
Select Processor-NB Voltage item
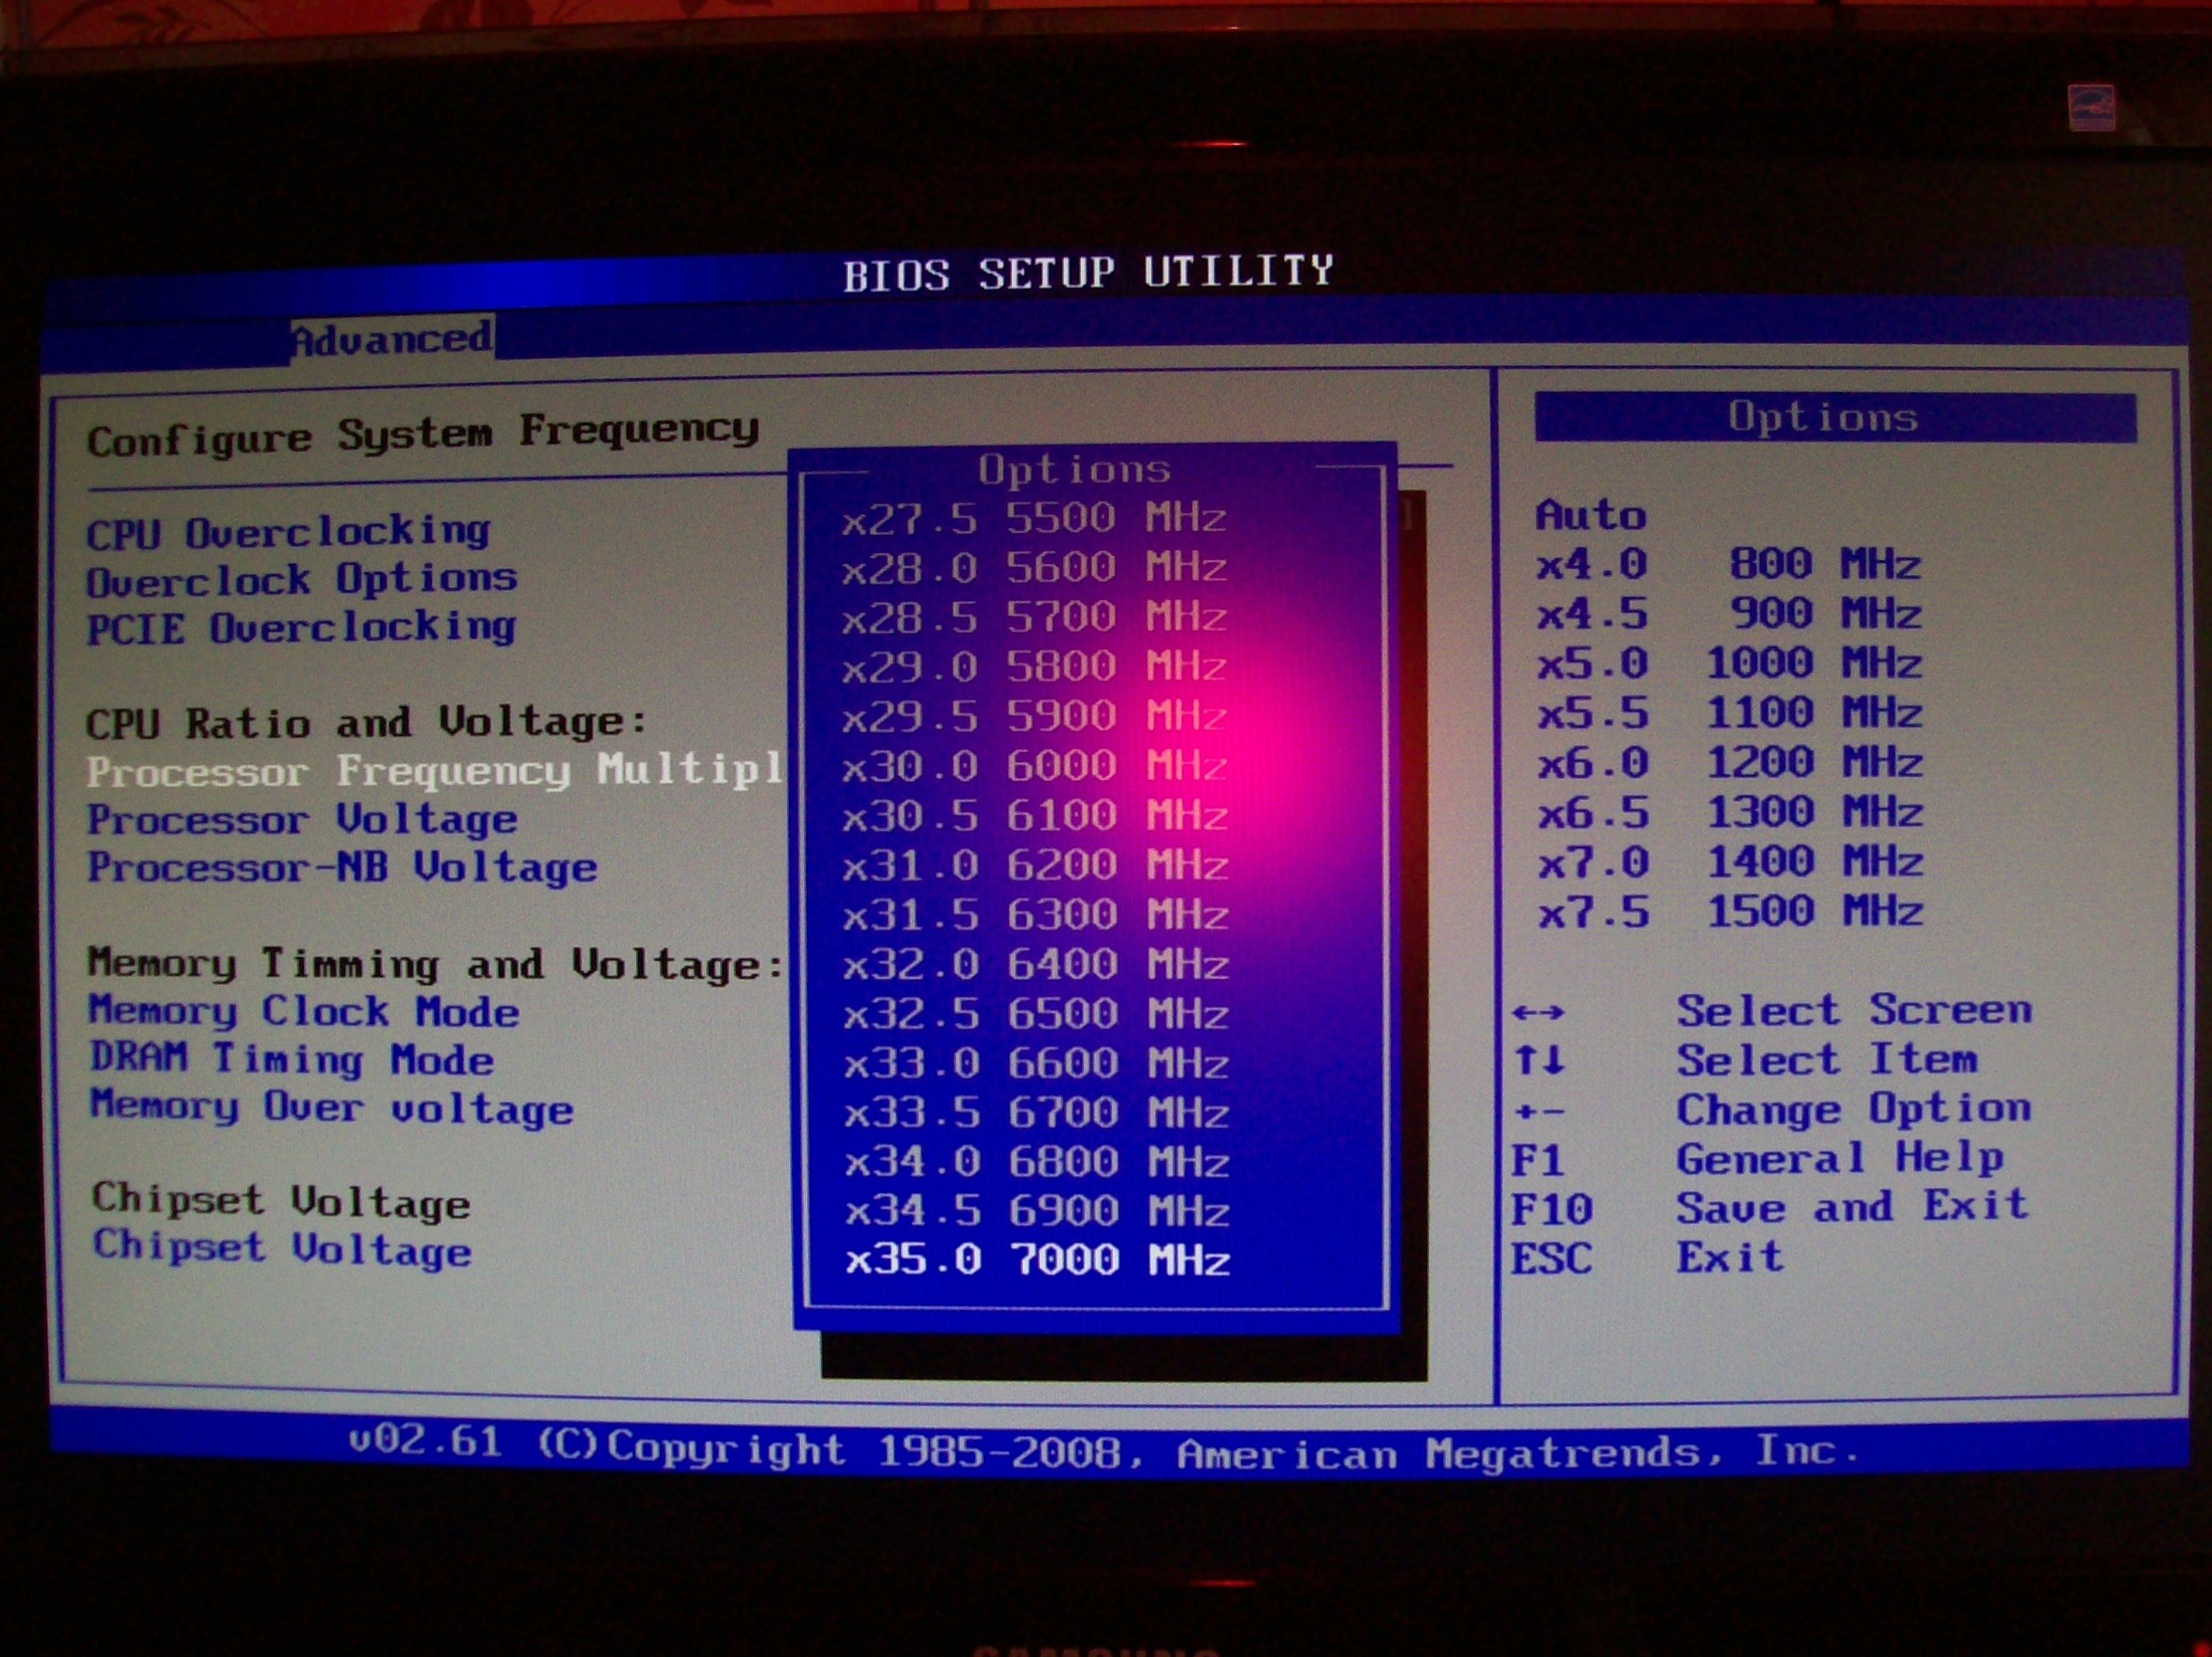click(342, 867)
